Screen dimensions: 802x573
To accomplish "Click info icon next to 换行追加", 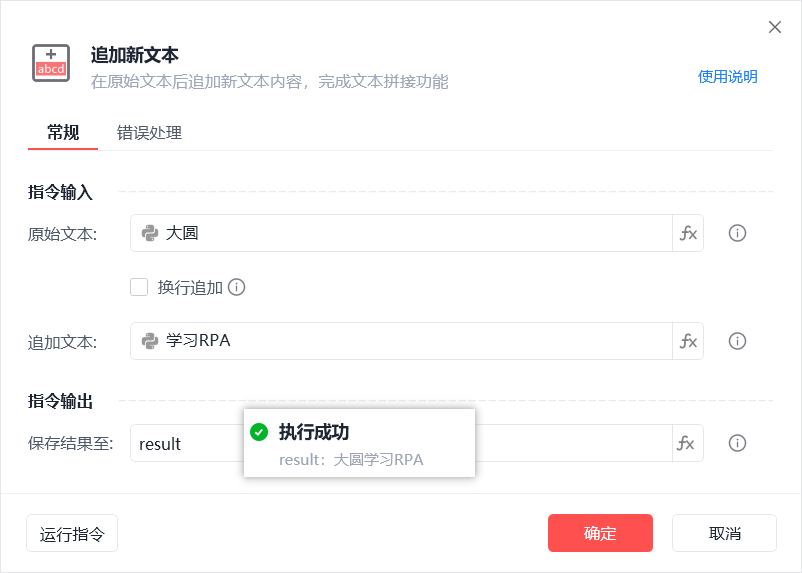I will pyautogui.click(x=236, y=287).
